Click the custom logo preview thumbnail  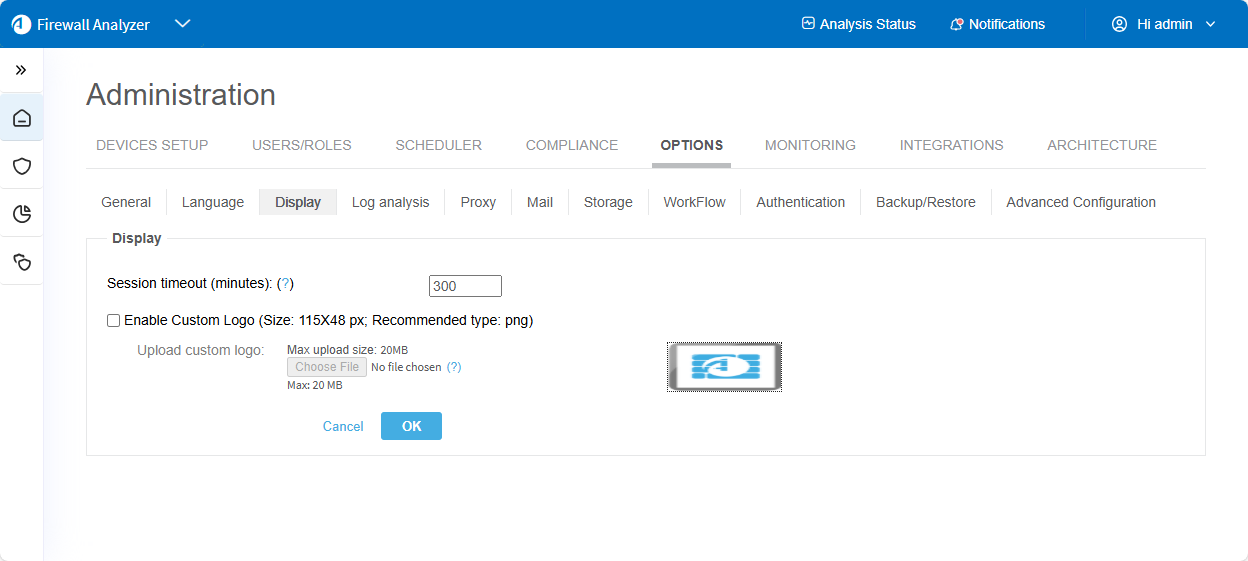pyautogui.click(x=724, y=367)
